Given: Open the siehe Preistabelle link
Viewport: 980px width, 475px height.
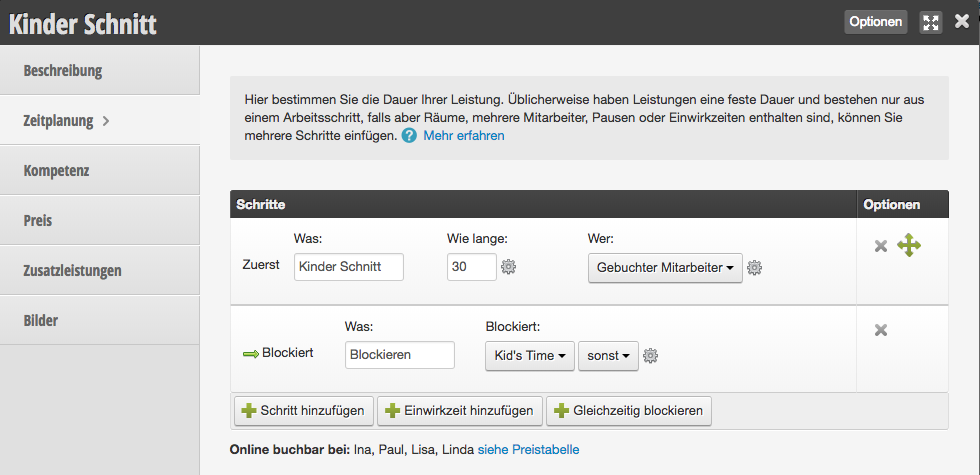Looking at the screenshot, I should 528,449.
